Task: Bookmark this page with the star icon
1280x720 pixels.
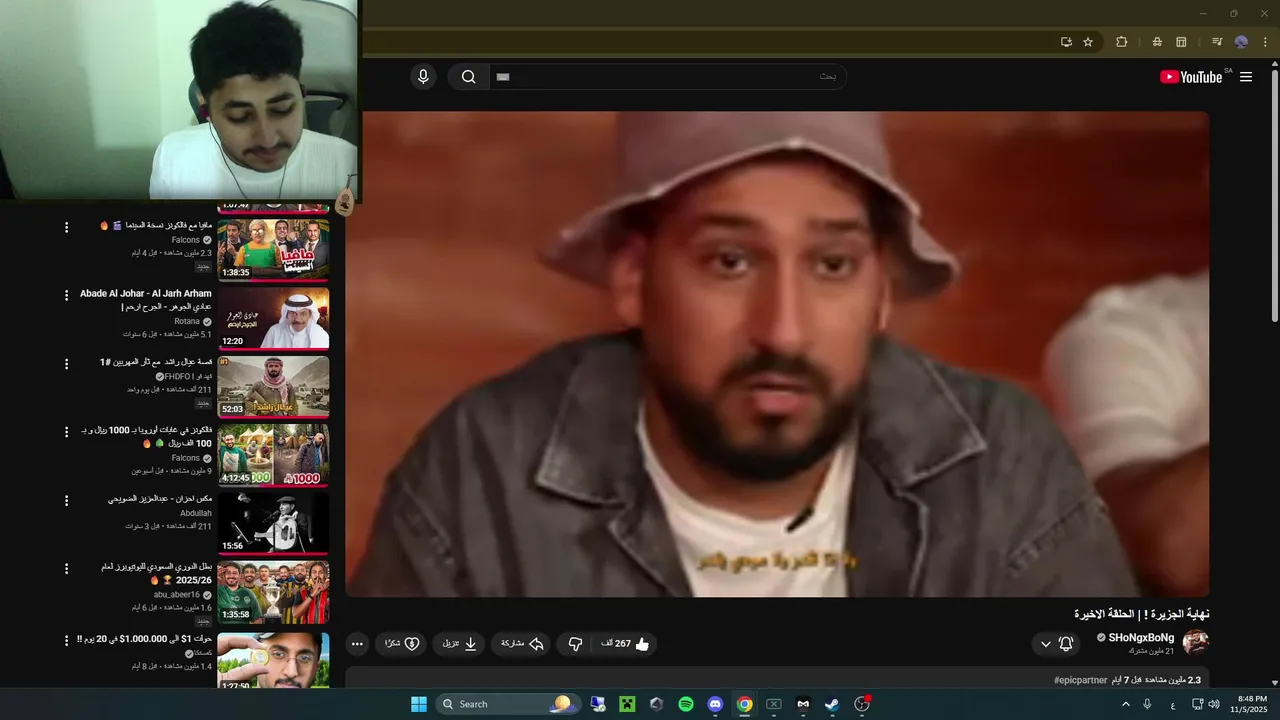Action: click(1088, 42)
